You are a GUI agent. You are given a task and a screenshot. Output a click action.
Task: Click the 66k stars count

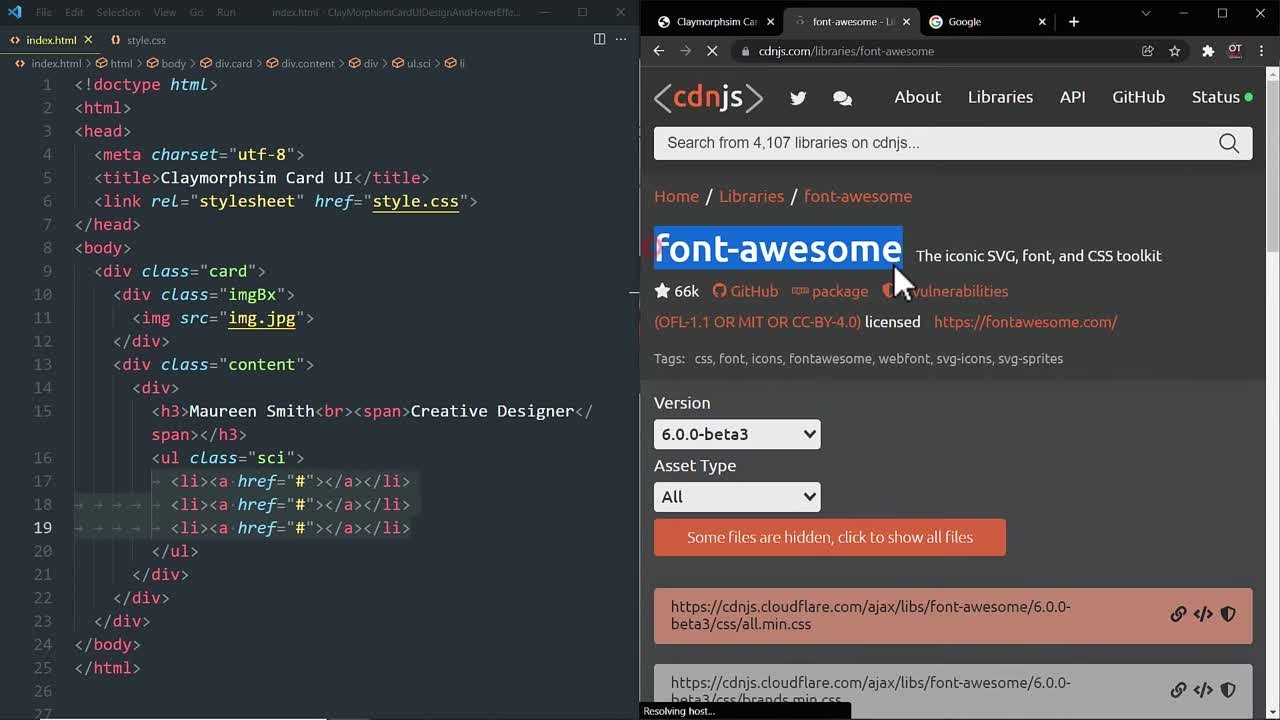point(677,291)
